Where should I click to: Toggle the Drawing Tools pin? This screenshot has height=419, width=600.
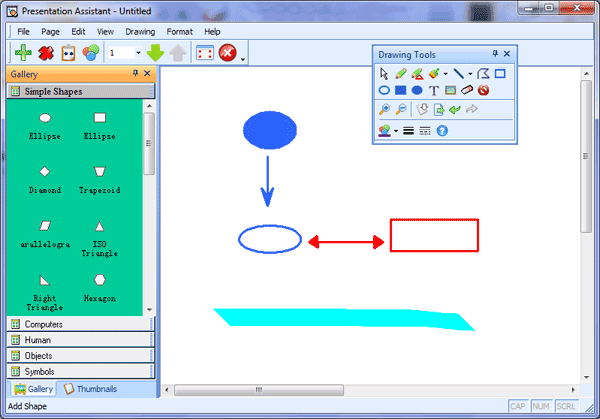pos(494,54)
